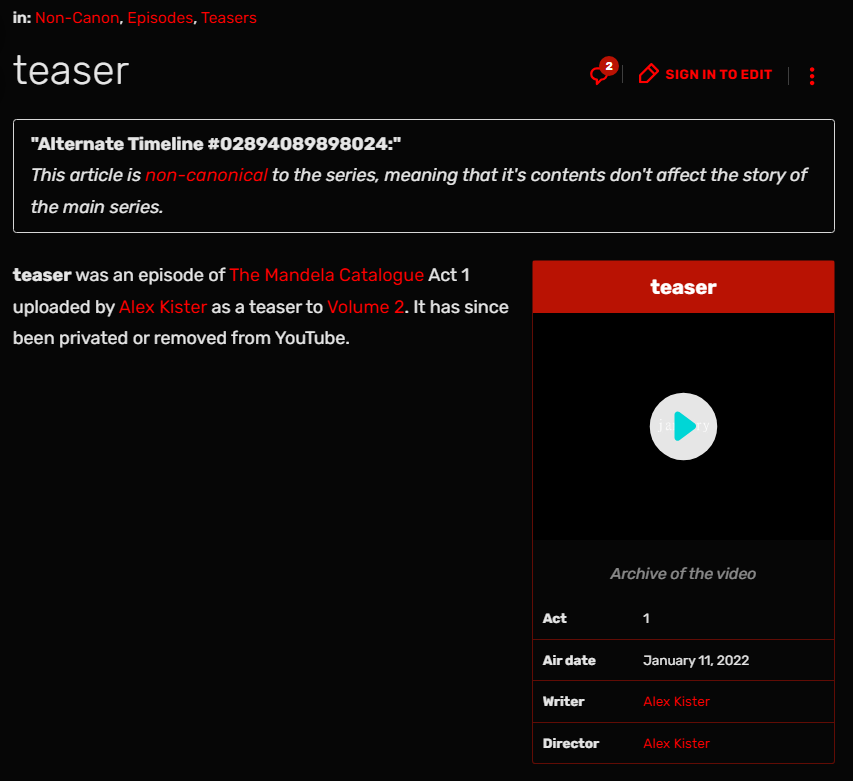This screenshot has width=853, height=781.
Task: Click the 'Writer' label in infobox
Action: click(563, 702)
